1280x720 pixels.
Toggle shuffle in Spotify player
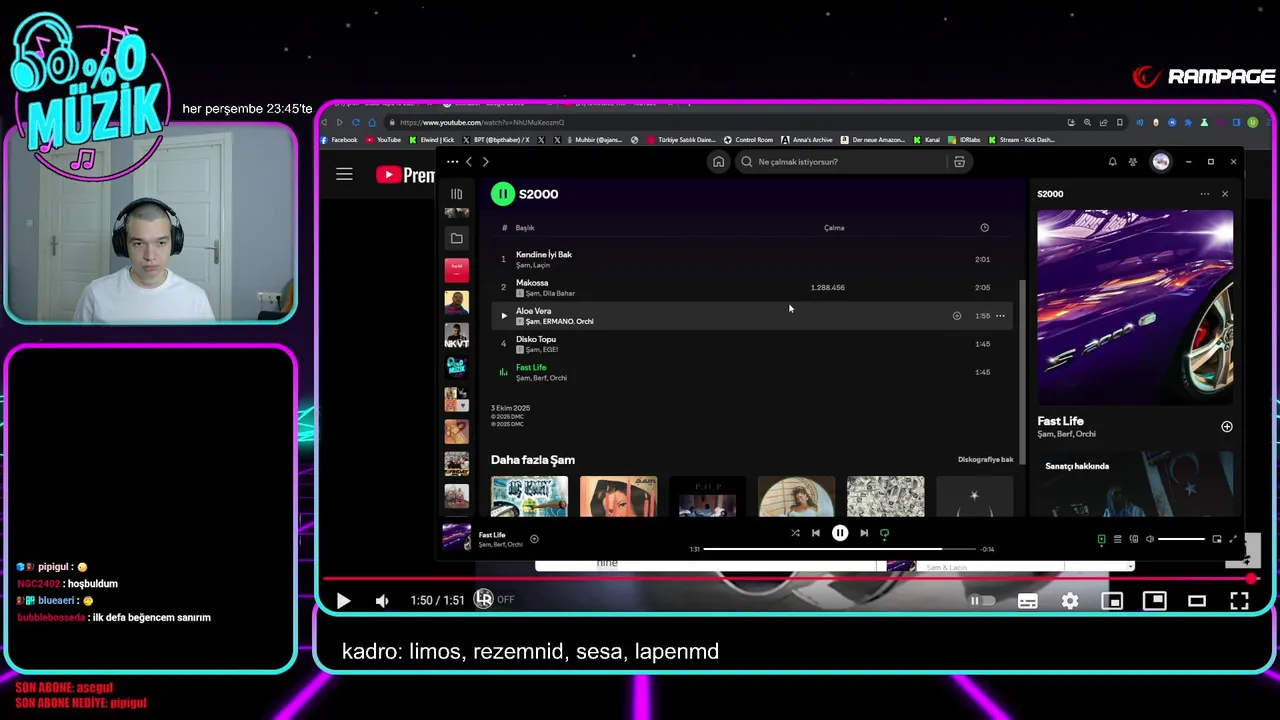pyautogui.click(x=795, y=533)
